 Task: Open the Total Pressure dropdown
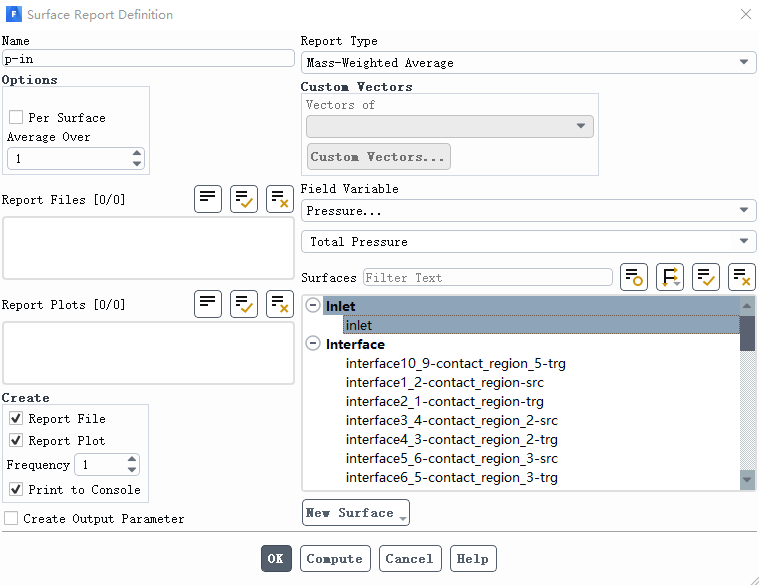(528, 241)
